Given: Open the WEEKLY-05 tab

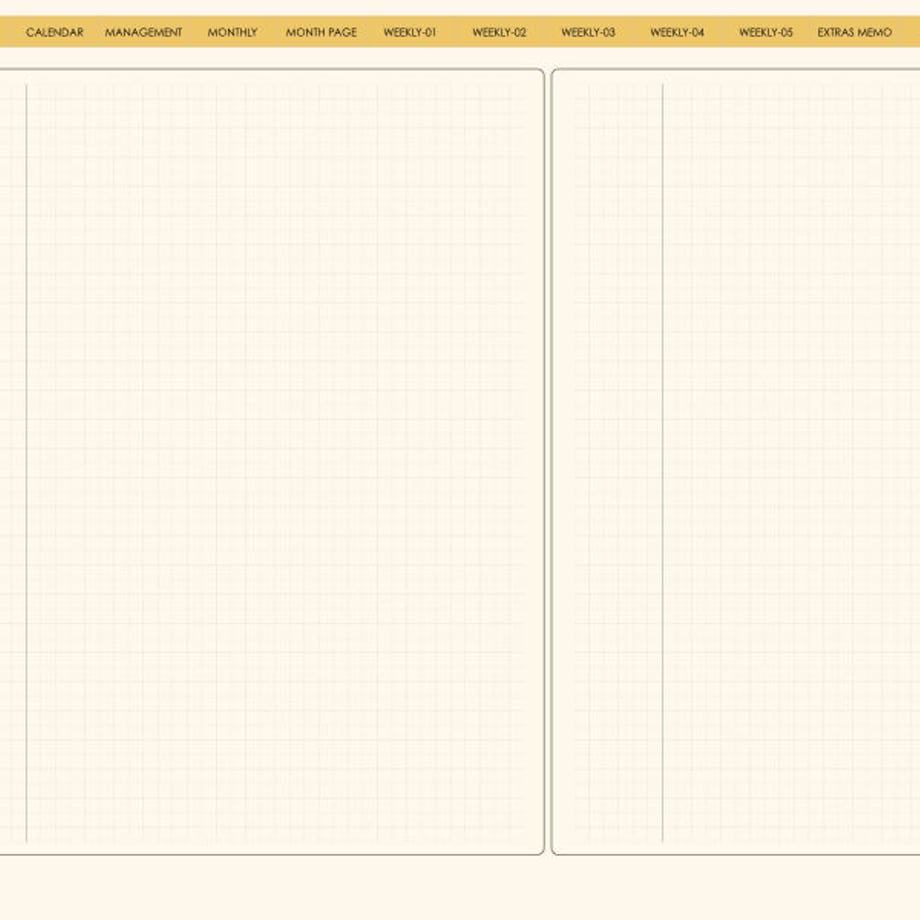Looking at the screenshot, I should pos(766,32).
